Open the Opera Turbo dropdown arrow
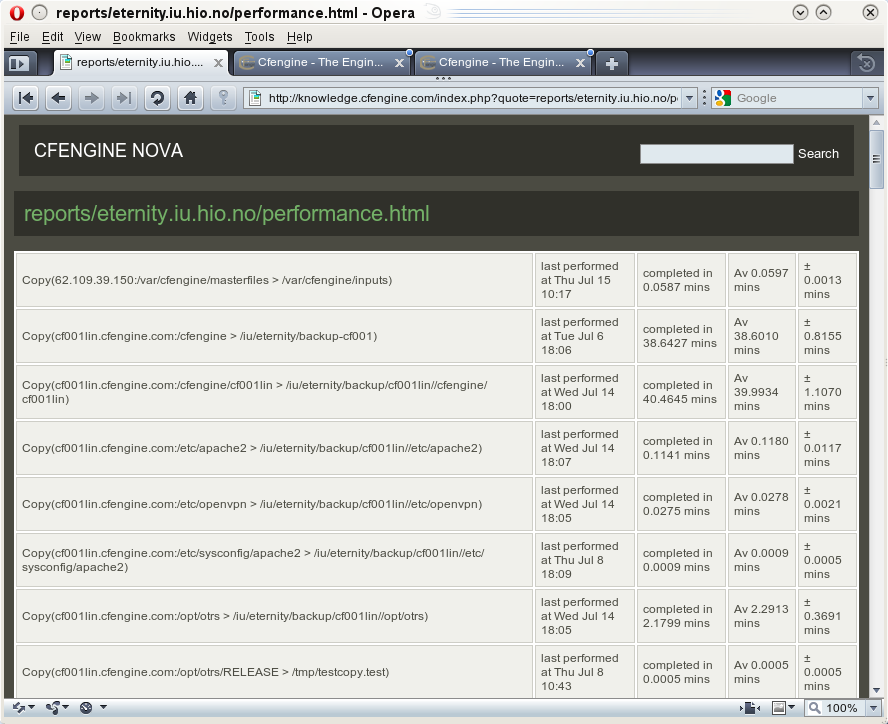 pyautogui.click(x=103, y=707)
